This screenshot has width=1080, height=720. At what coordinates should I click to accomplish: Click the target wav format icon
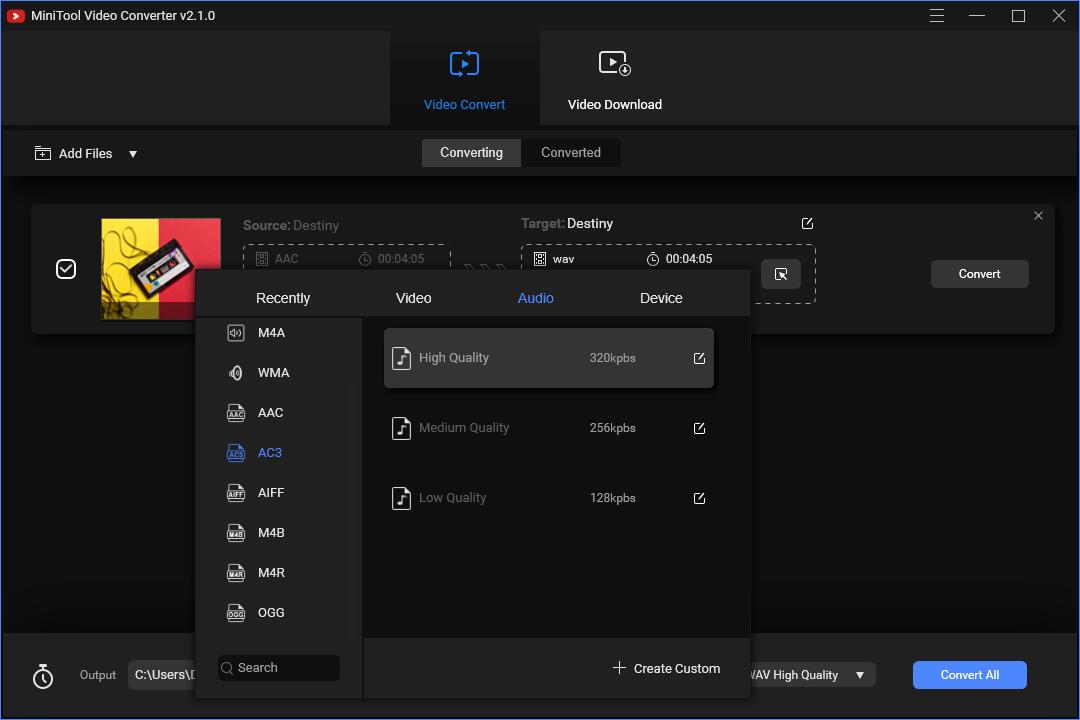coord(540,259)
